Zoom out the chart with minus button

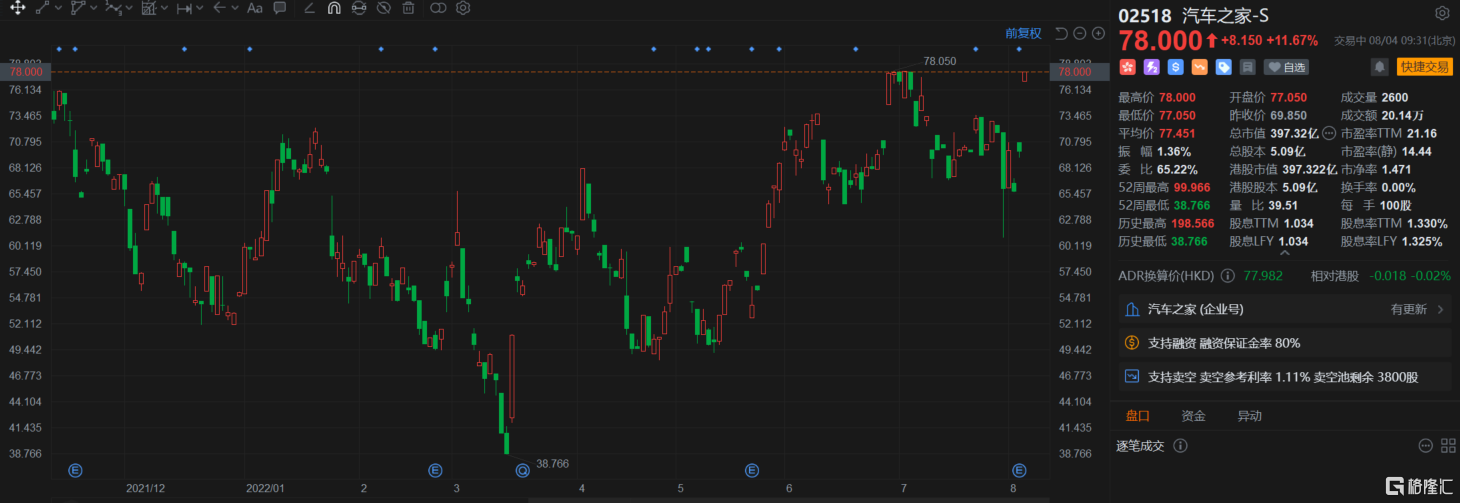click(1080, 33)
